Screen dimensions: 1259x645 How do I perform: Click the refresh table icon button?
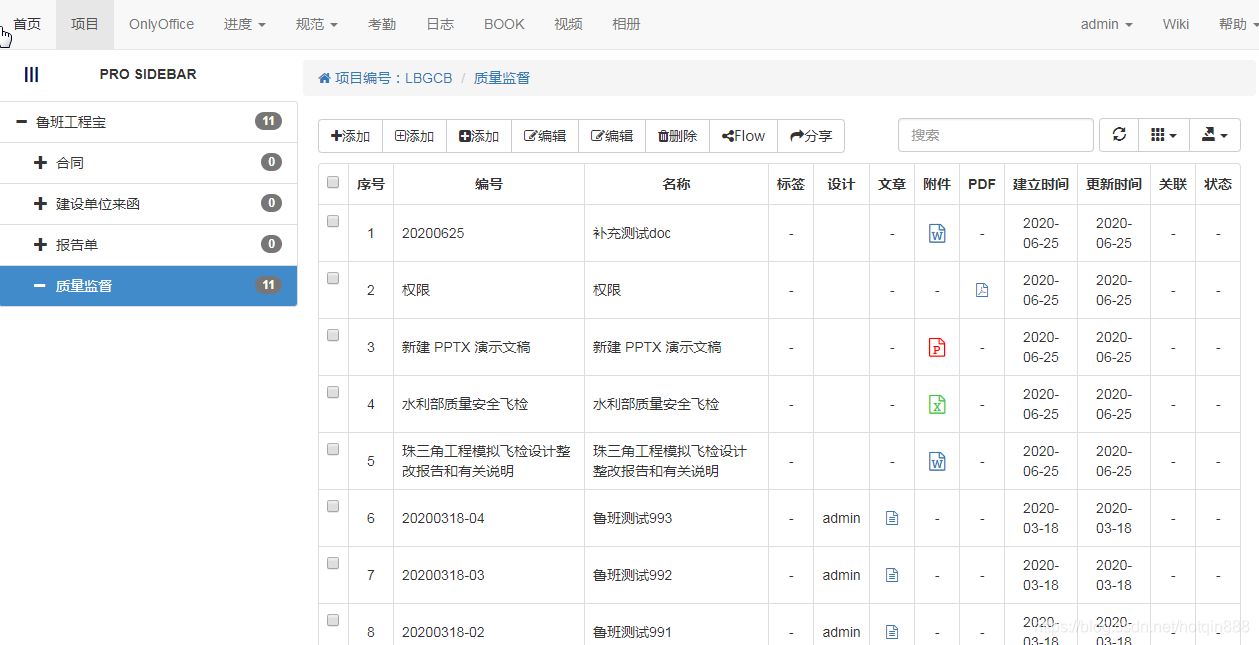[1119, 135]
